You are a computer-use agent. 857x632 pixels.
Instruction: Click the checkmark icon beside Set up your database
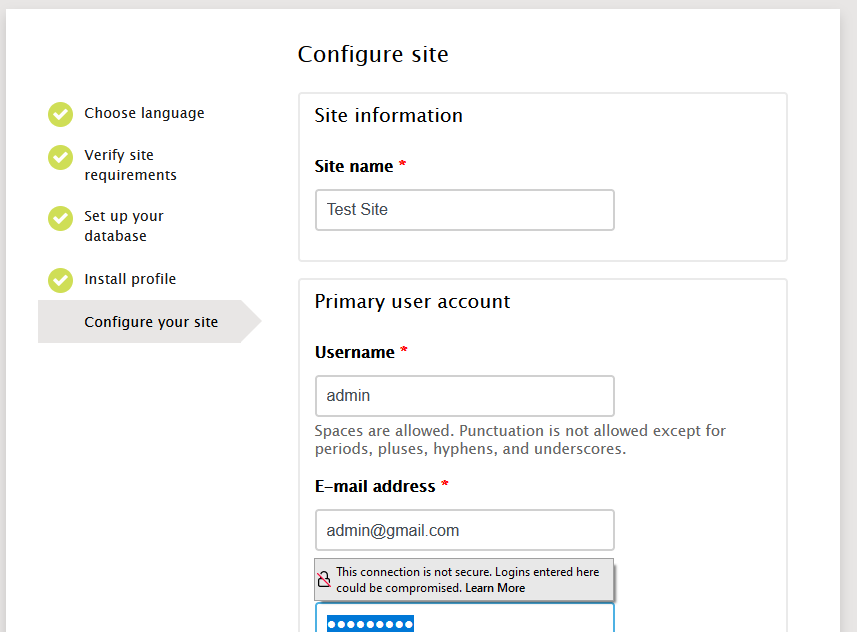(61, 218)
